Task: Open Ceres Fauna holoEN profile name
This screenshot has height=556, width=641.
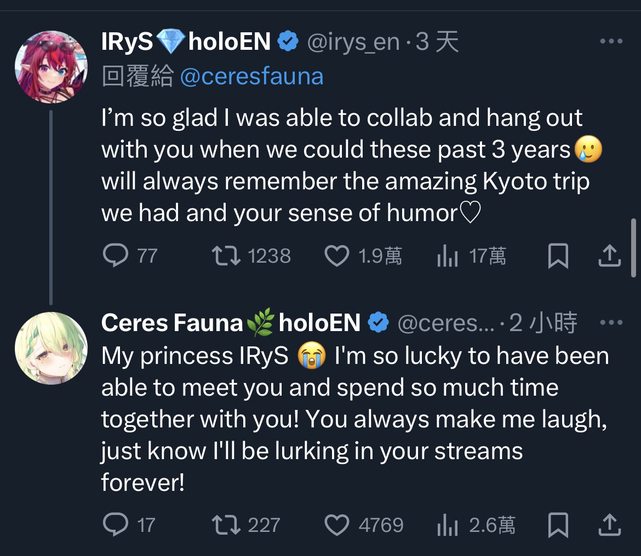Action: 231,322
